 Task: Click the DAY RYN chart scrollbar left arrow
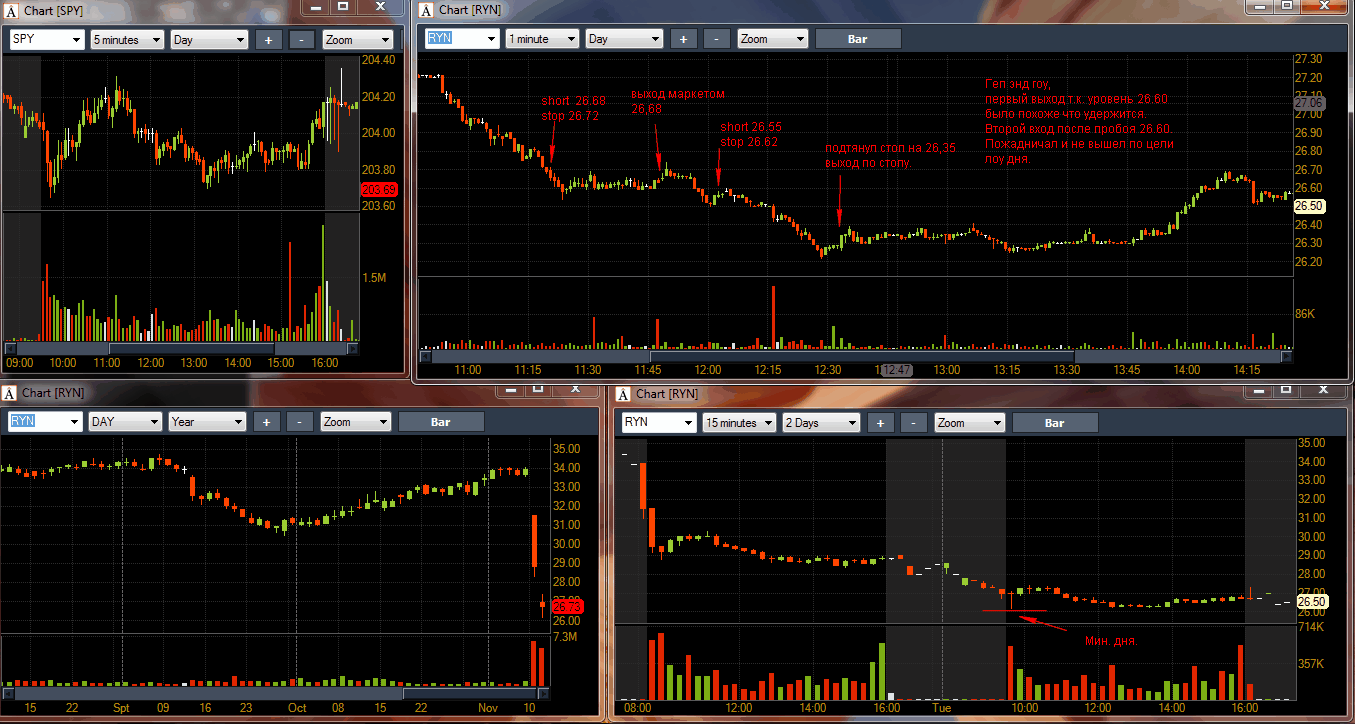(x=9, y=693)
